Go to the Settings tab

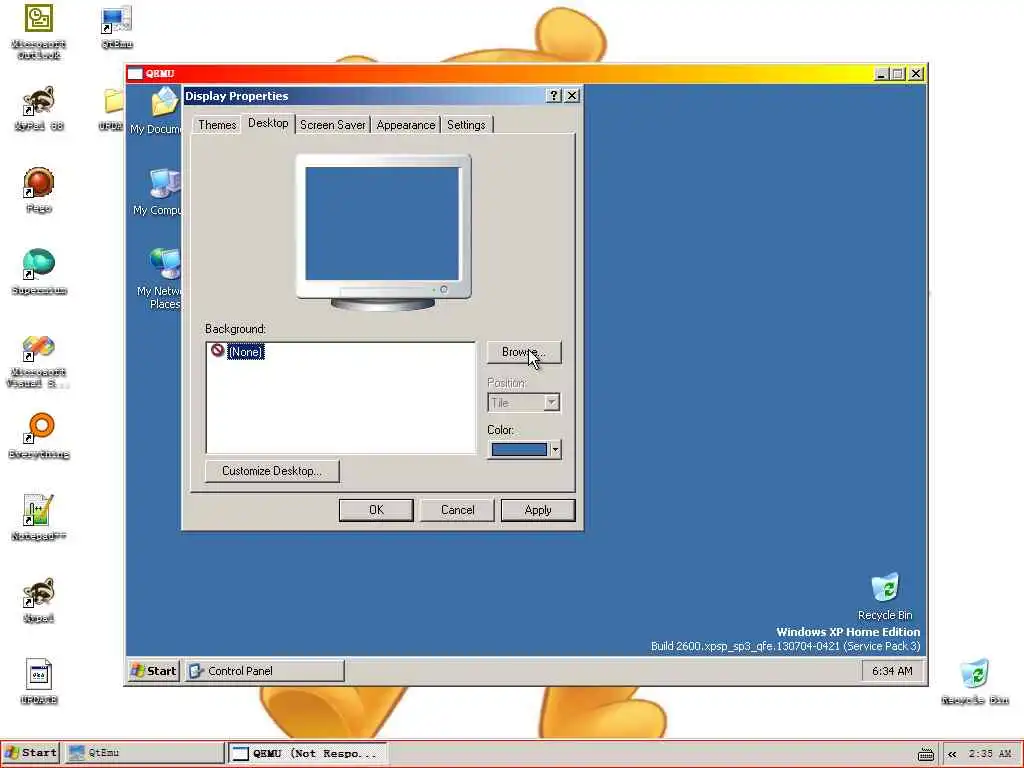pyautogui.click(x=466, y=125)
